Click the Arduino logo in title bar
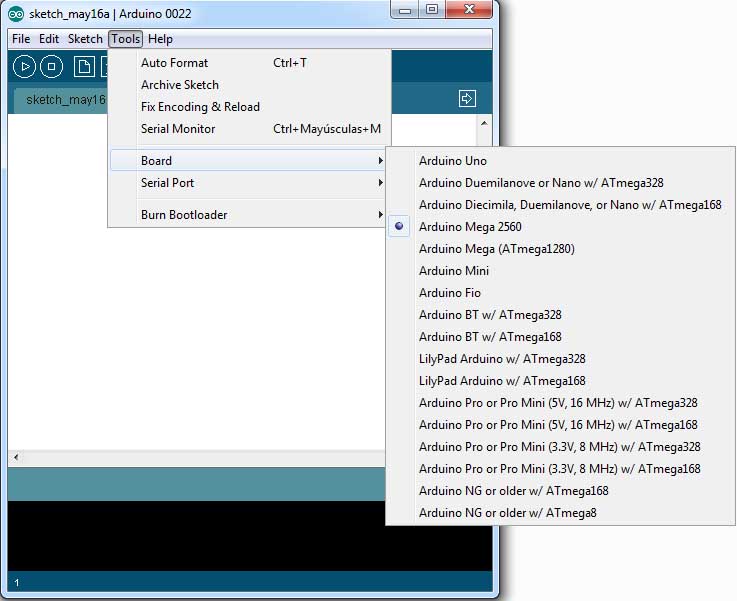This screenshot has height=601, width=737. [x=16, y=14]
